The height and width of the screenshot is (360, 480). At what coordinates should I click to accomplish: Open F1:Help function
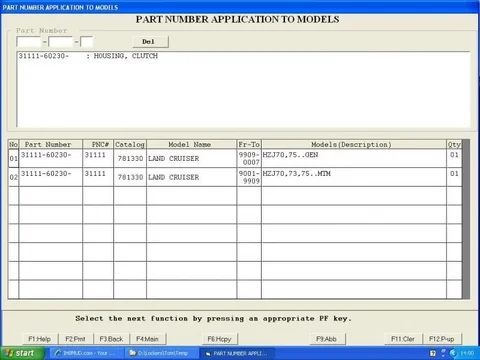(x=40, y=339)
